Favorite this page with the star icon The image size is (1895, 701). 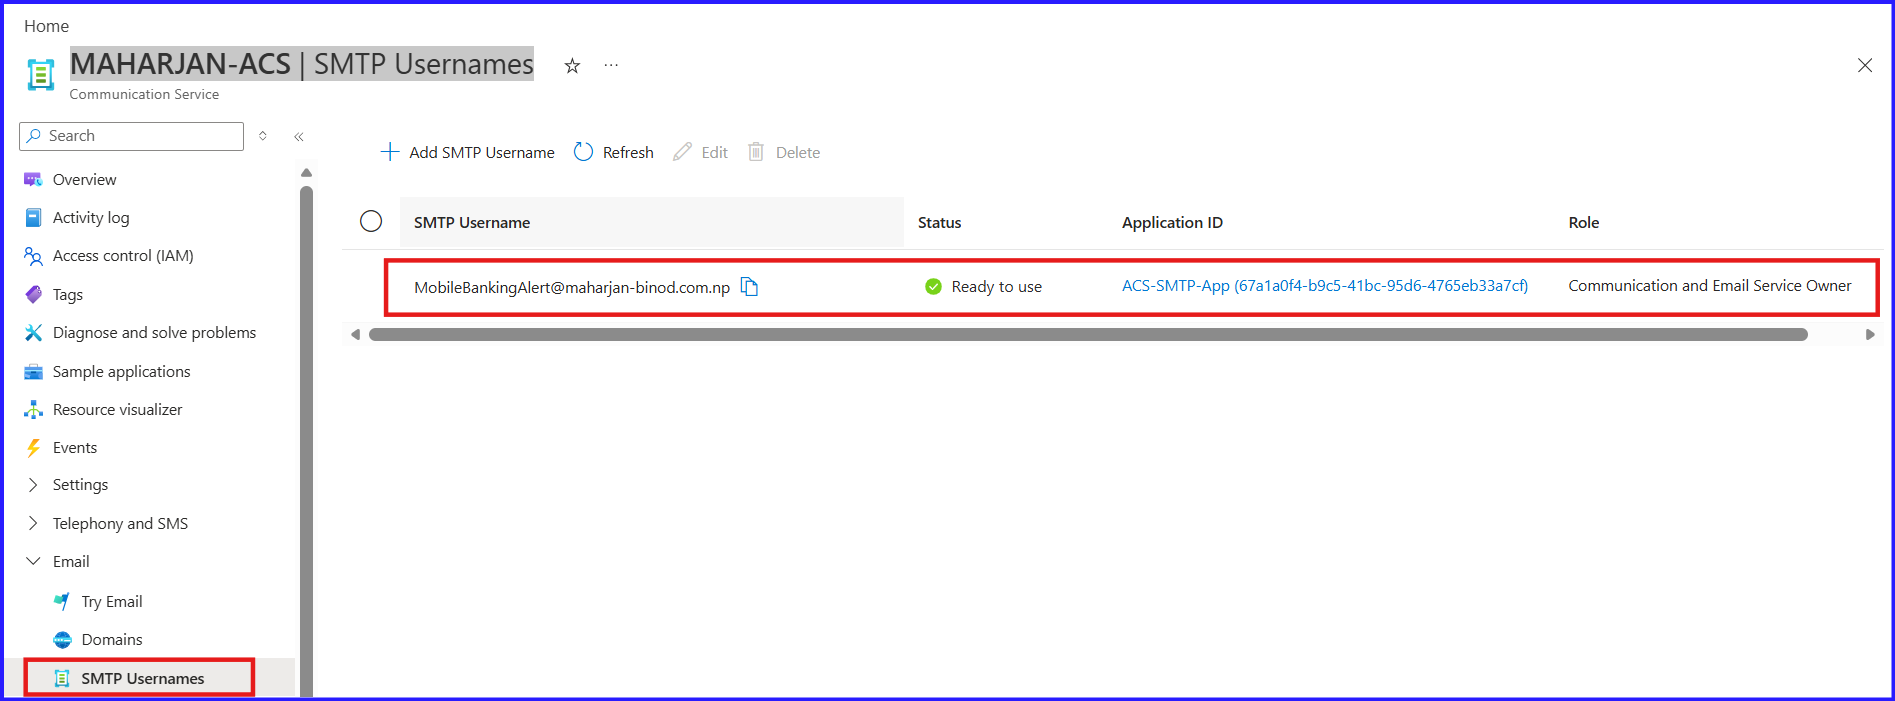point(572,66)
